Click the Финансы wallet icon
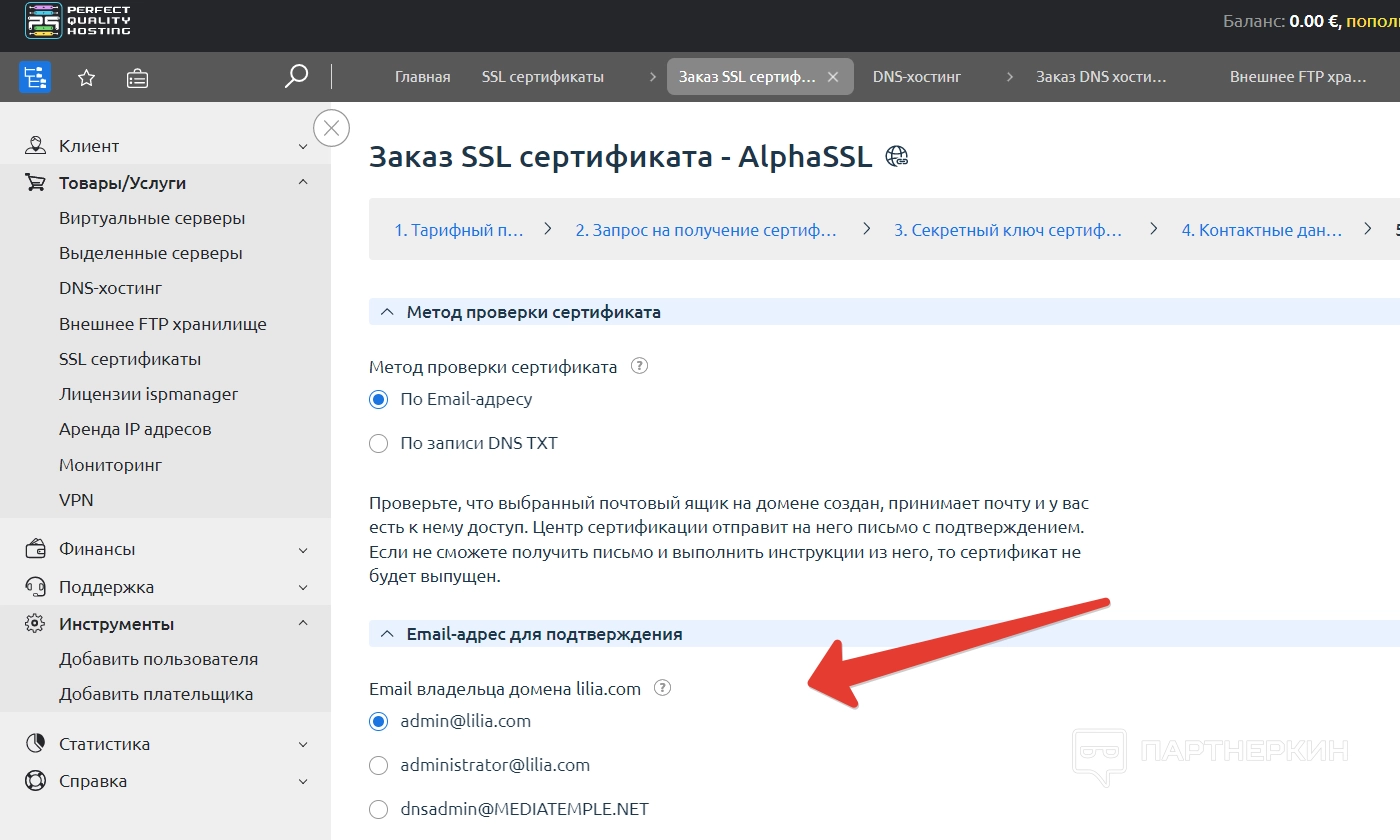 [x=35, y=549]
